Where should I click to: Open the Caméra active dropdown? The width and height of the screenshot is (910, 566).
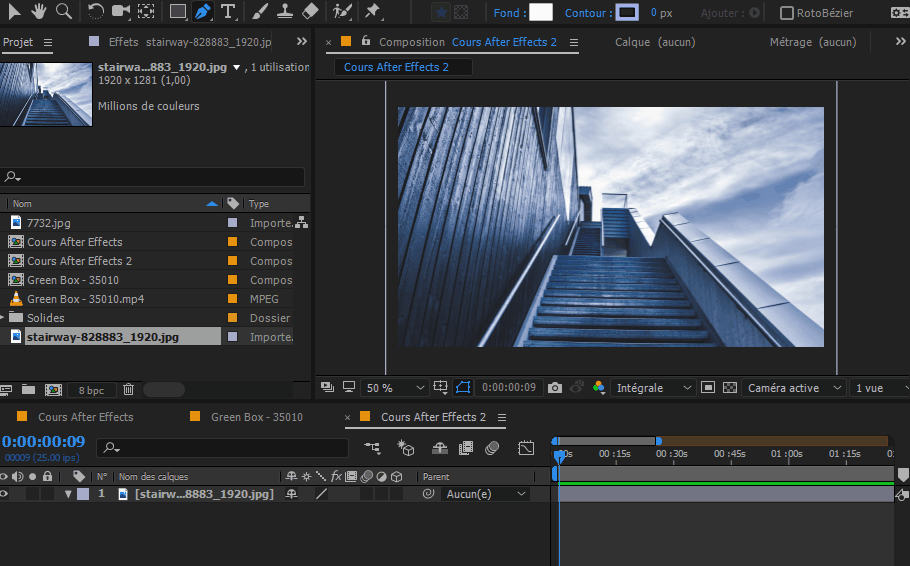[793, 388]
